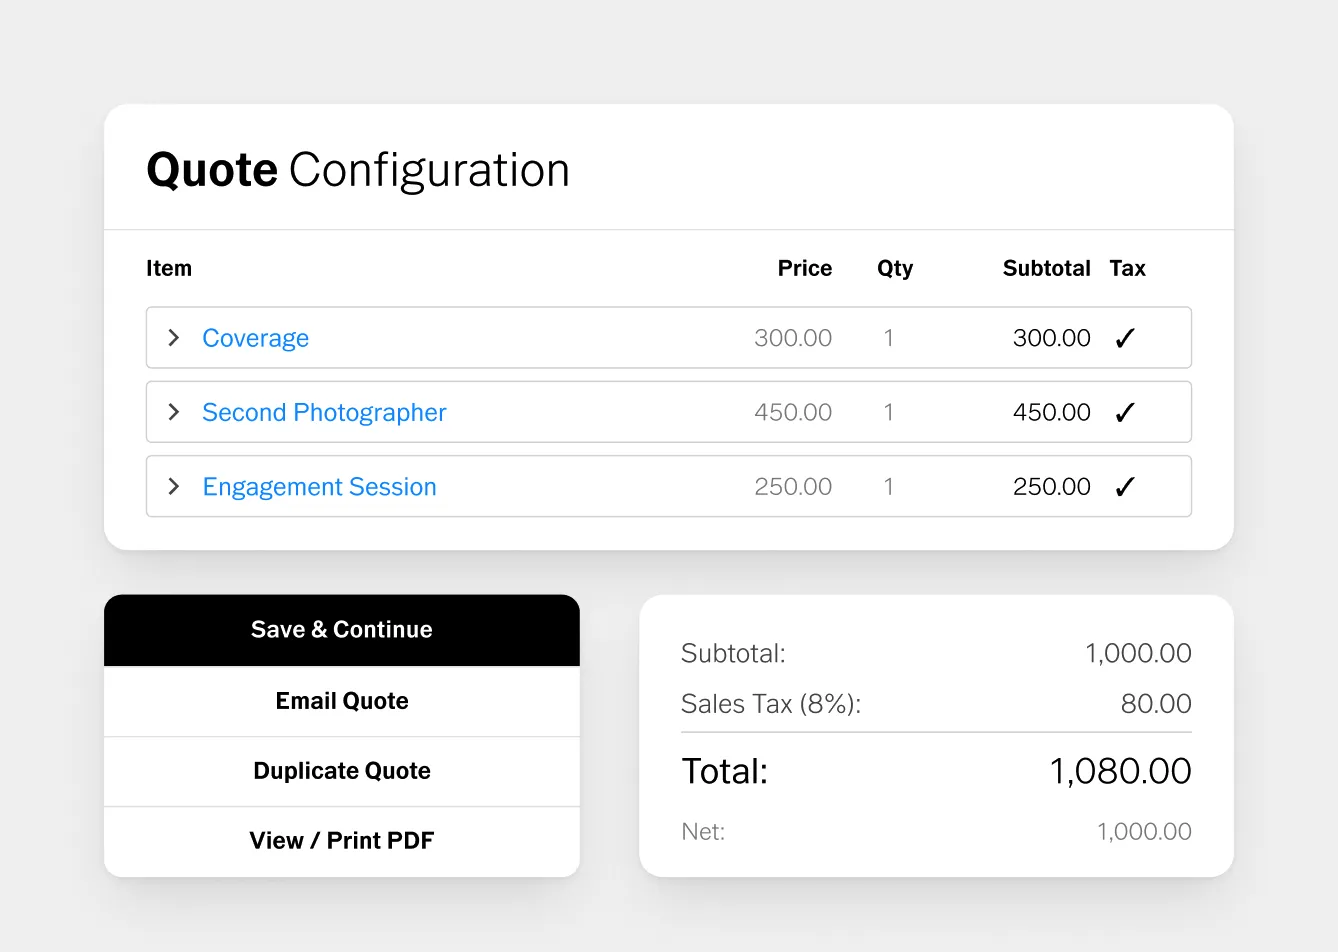Expand the Coverage item row
The image size is (1338, 952).
[174, 338]
